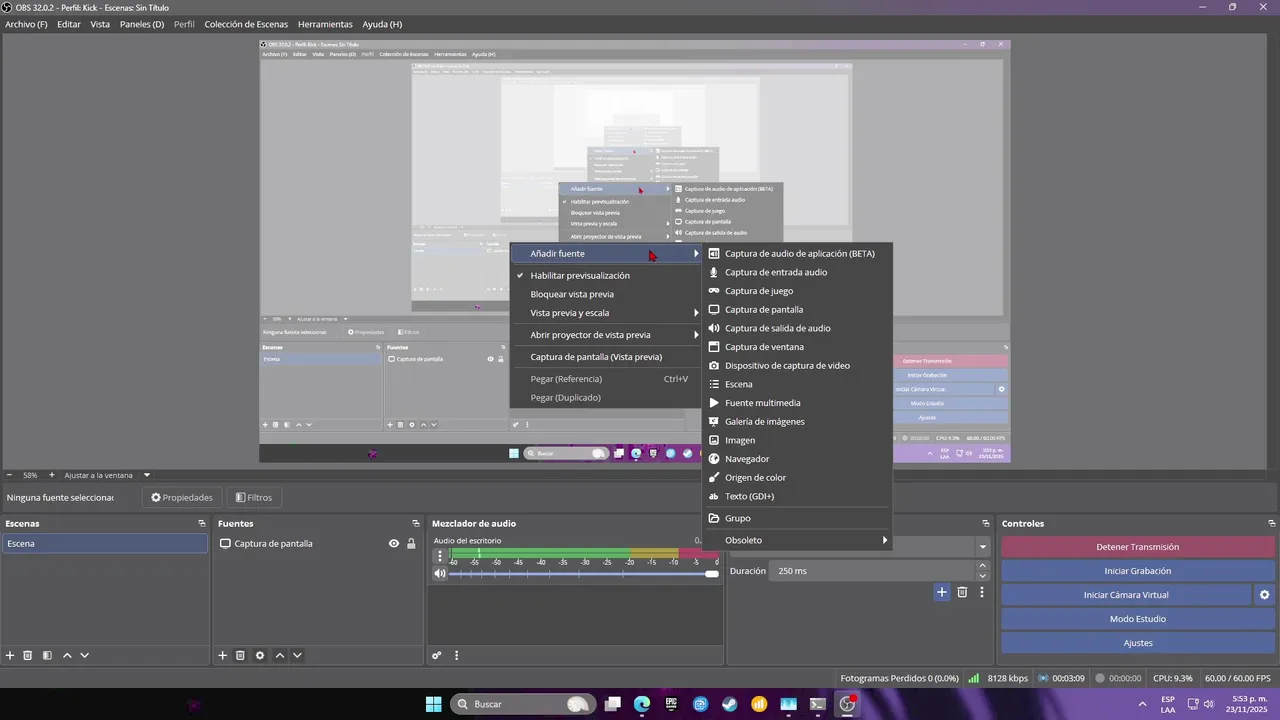The width and height of the screenshot is (1280, 720).
Task: Open the Editar menu
Action: 69,24
